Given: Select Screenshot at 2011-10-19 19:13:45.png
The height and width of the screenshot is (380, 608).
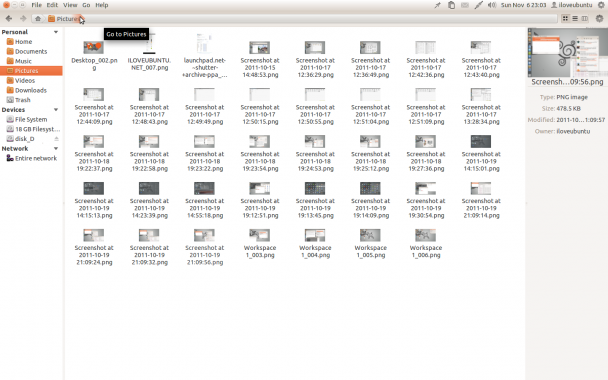Looking at the screenshot, I should pyautogui.click(x=315, y=200).
